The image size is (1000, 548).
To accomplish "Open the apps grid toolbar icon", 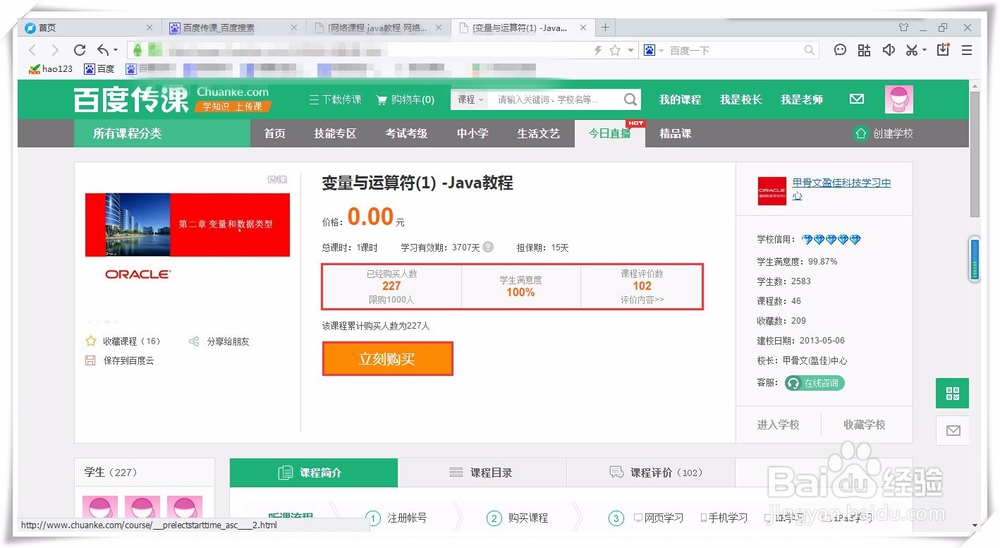I will 864,50.
